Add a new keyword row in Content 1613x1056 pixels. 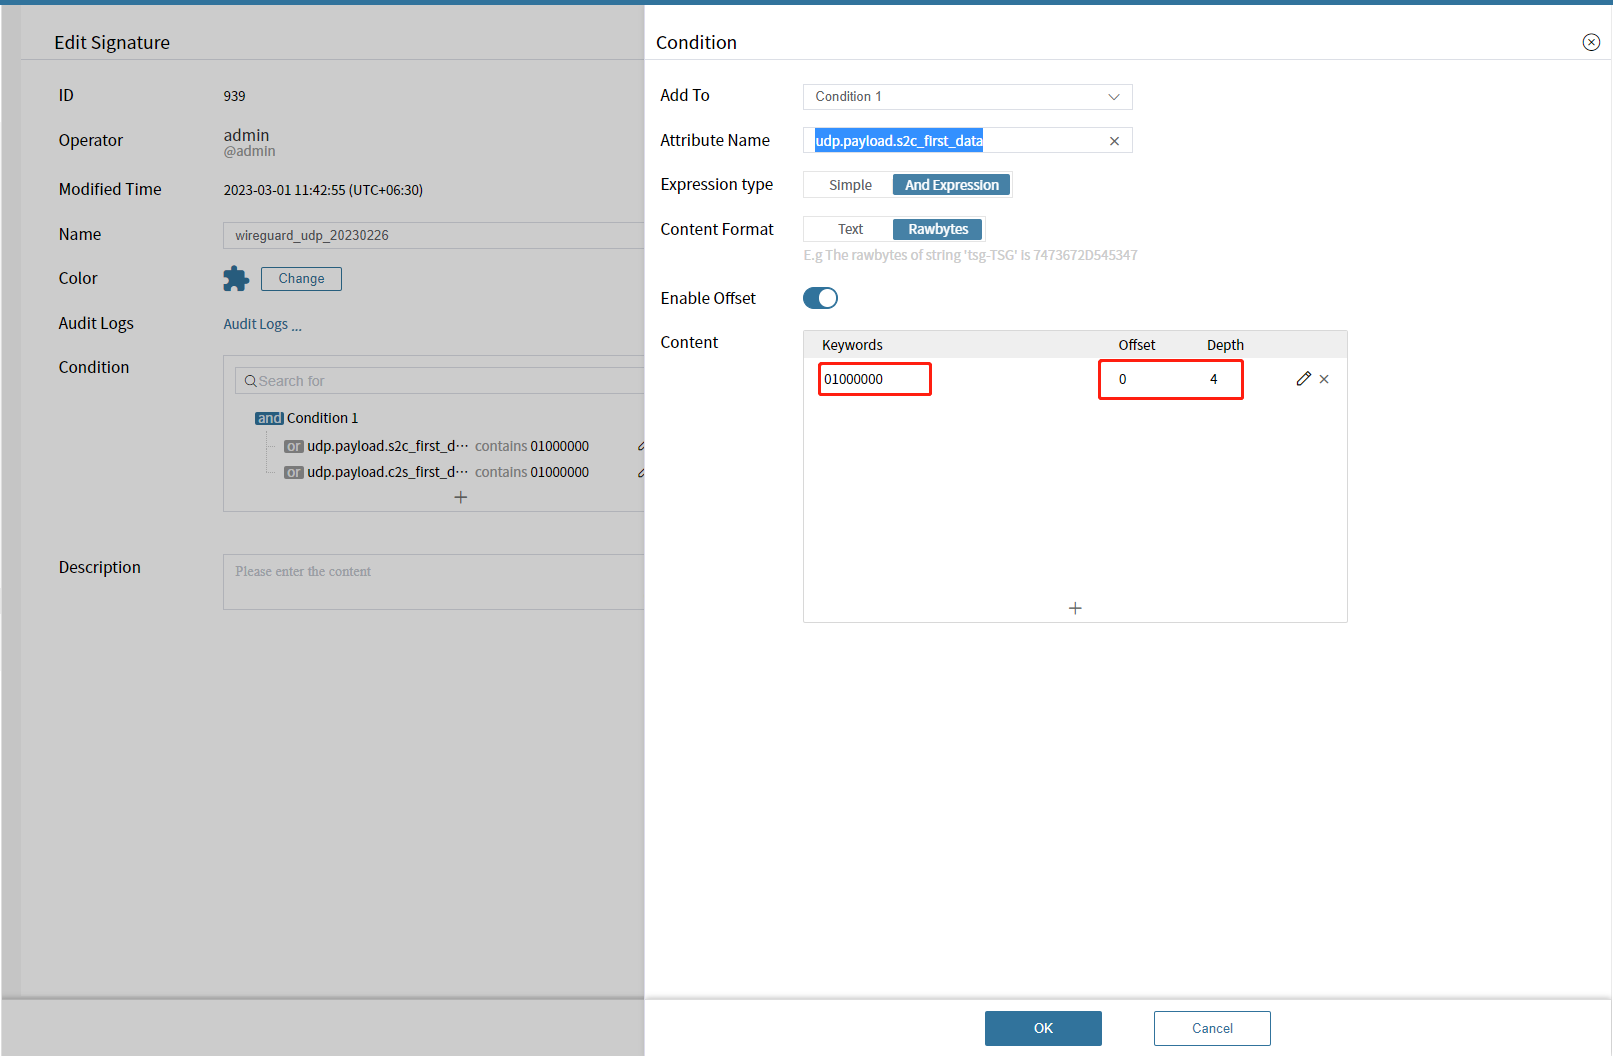pyautogui.click(x=1075, y=608)
